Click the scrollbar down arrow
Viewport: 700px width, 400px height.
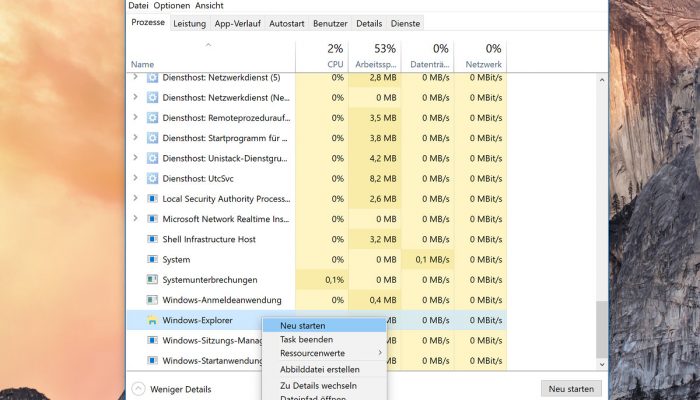[602, 364]
